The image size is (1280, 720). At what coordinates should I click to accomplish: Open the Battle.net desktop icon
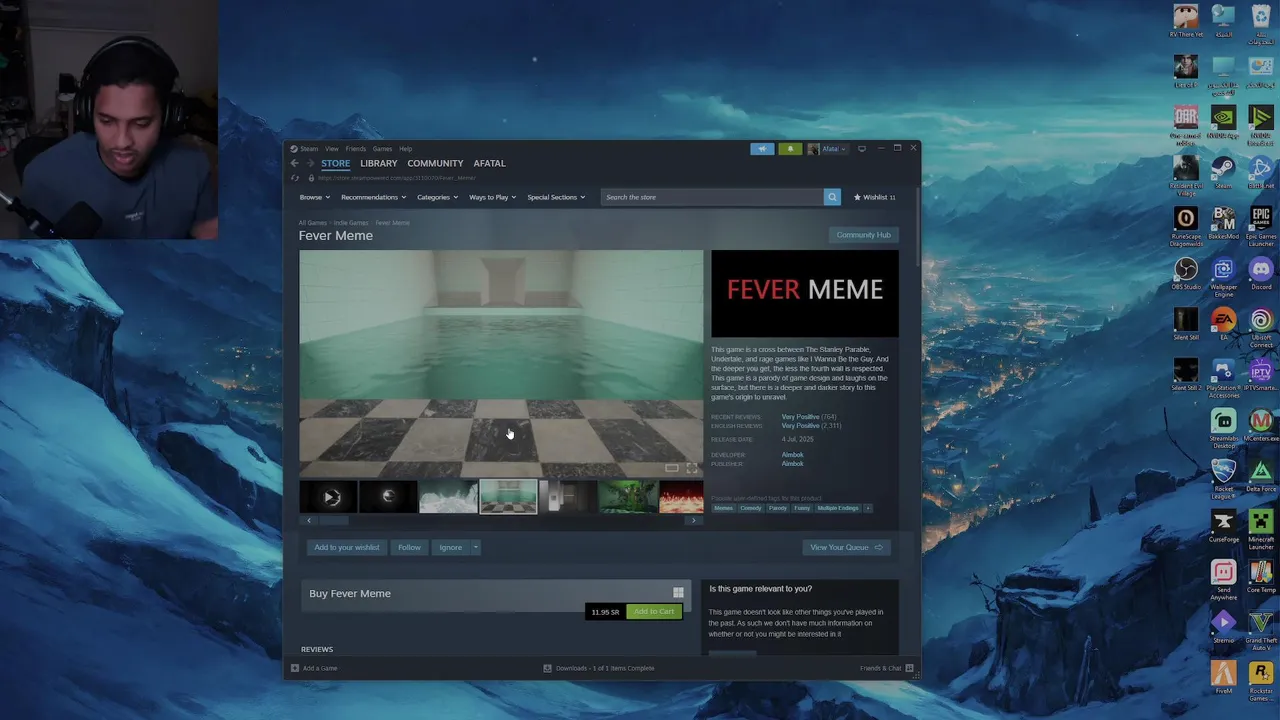click(1261, 172)
